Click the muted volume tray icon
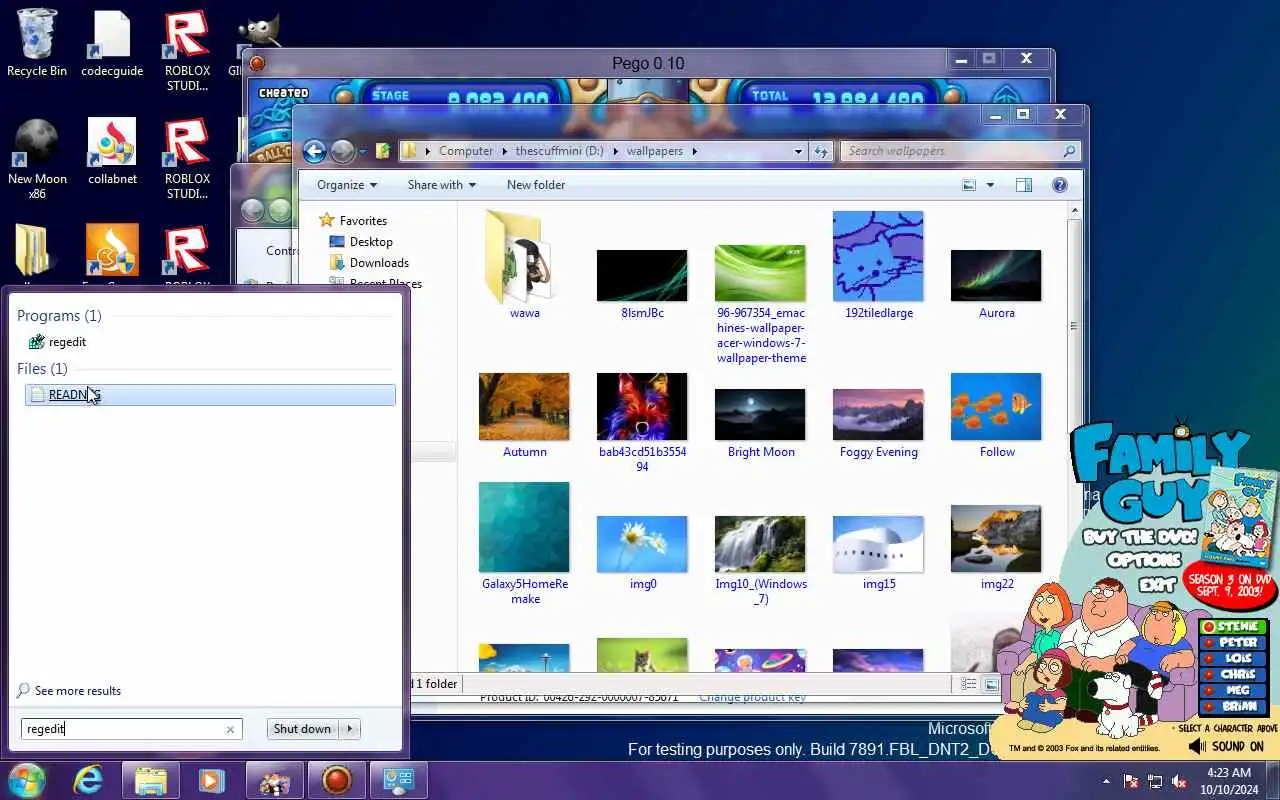 point(1179,781)
